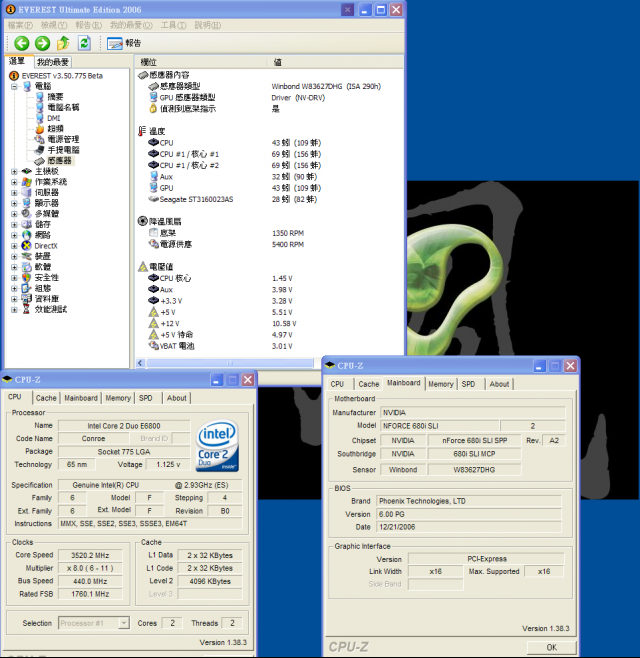Select the 選單 tab in EVEREST sidebar
The height and width of the screenshot is (658, 640).
(17, 61)
